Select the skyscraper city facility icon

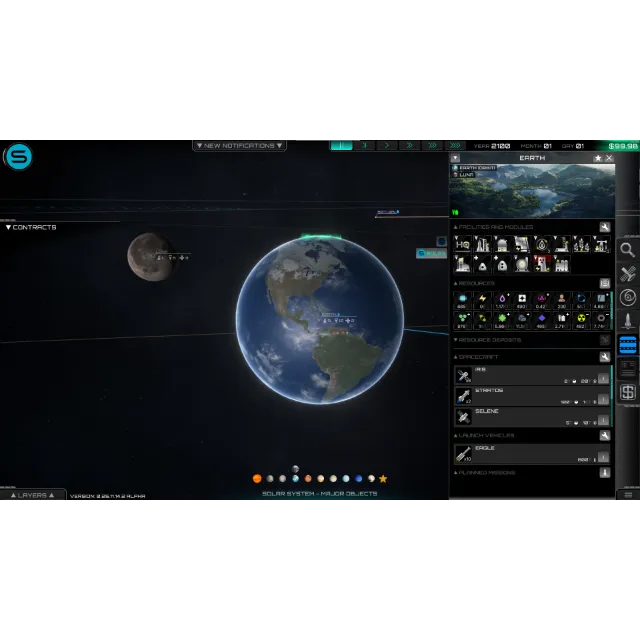(x=482, y=244)
